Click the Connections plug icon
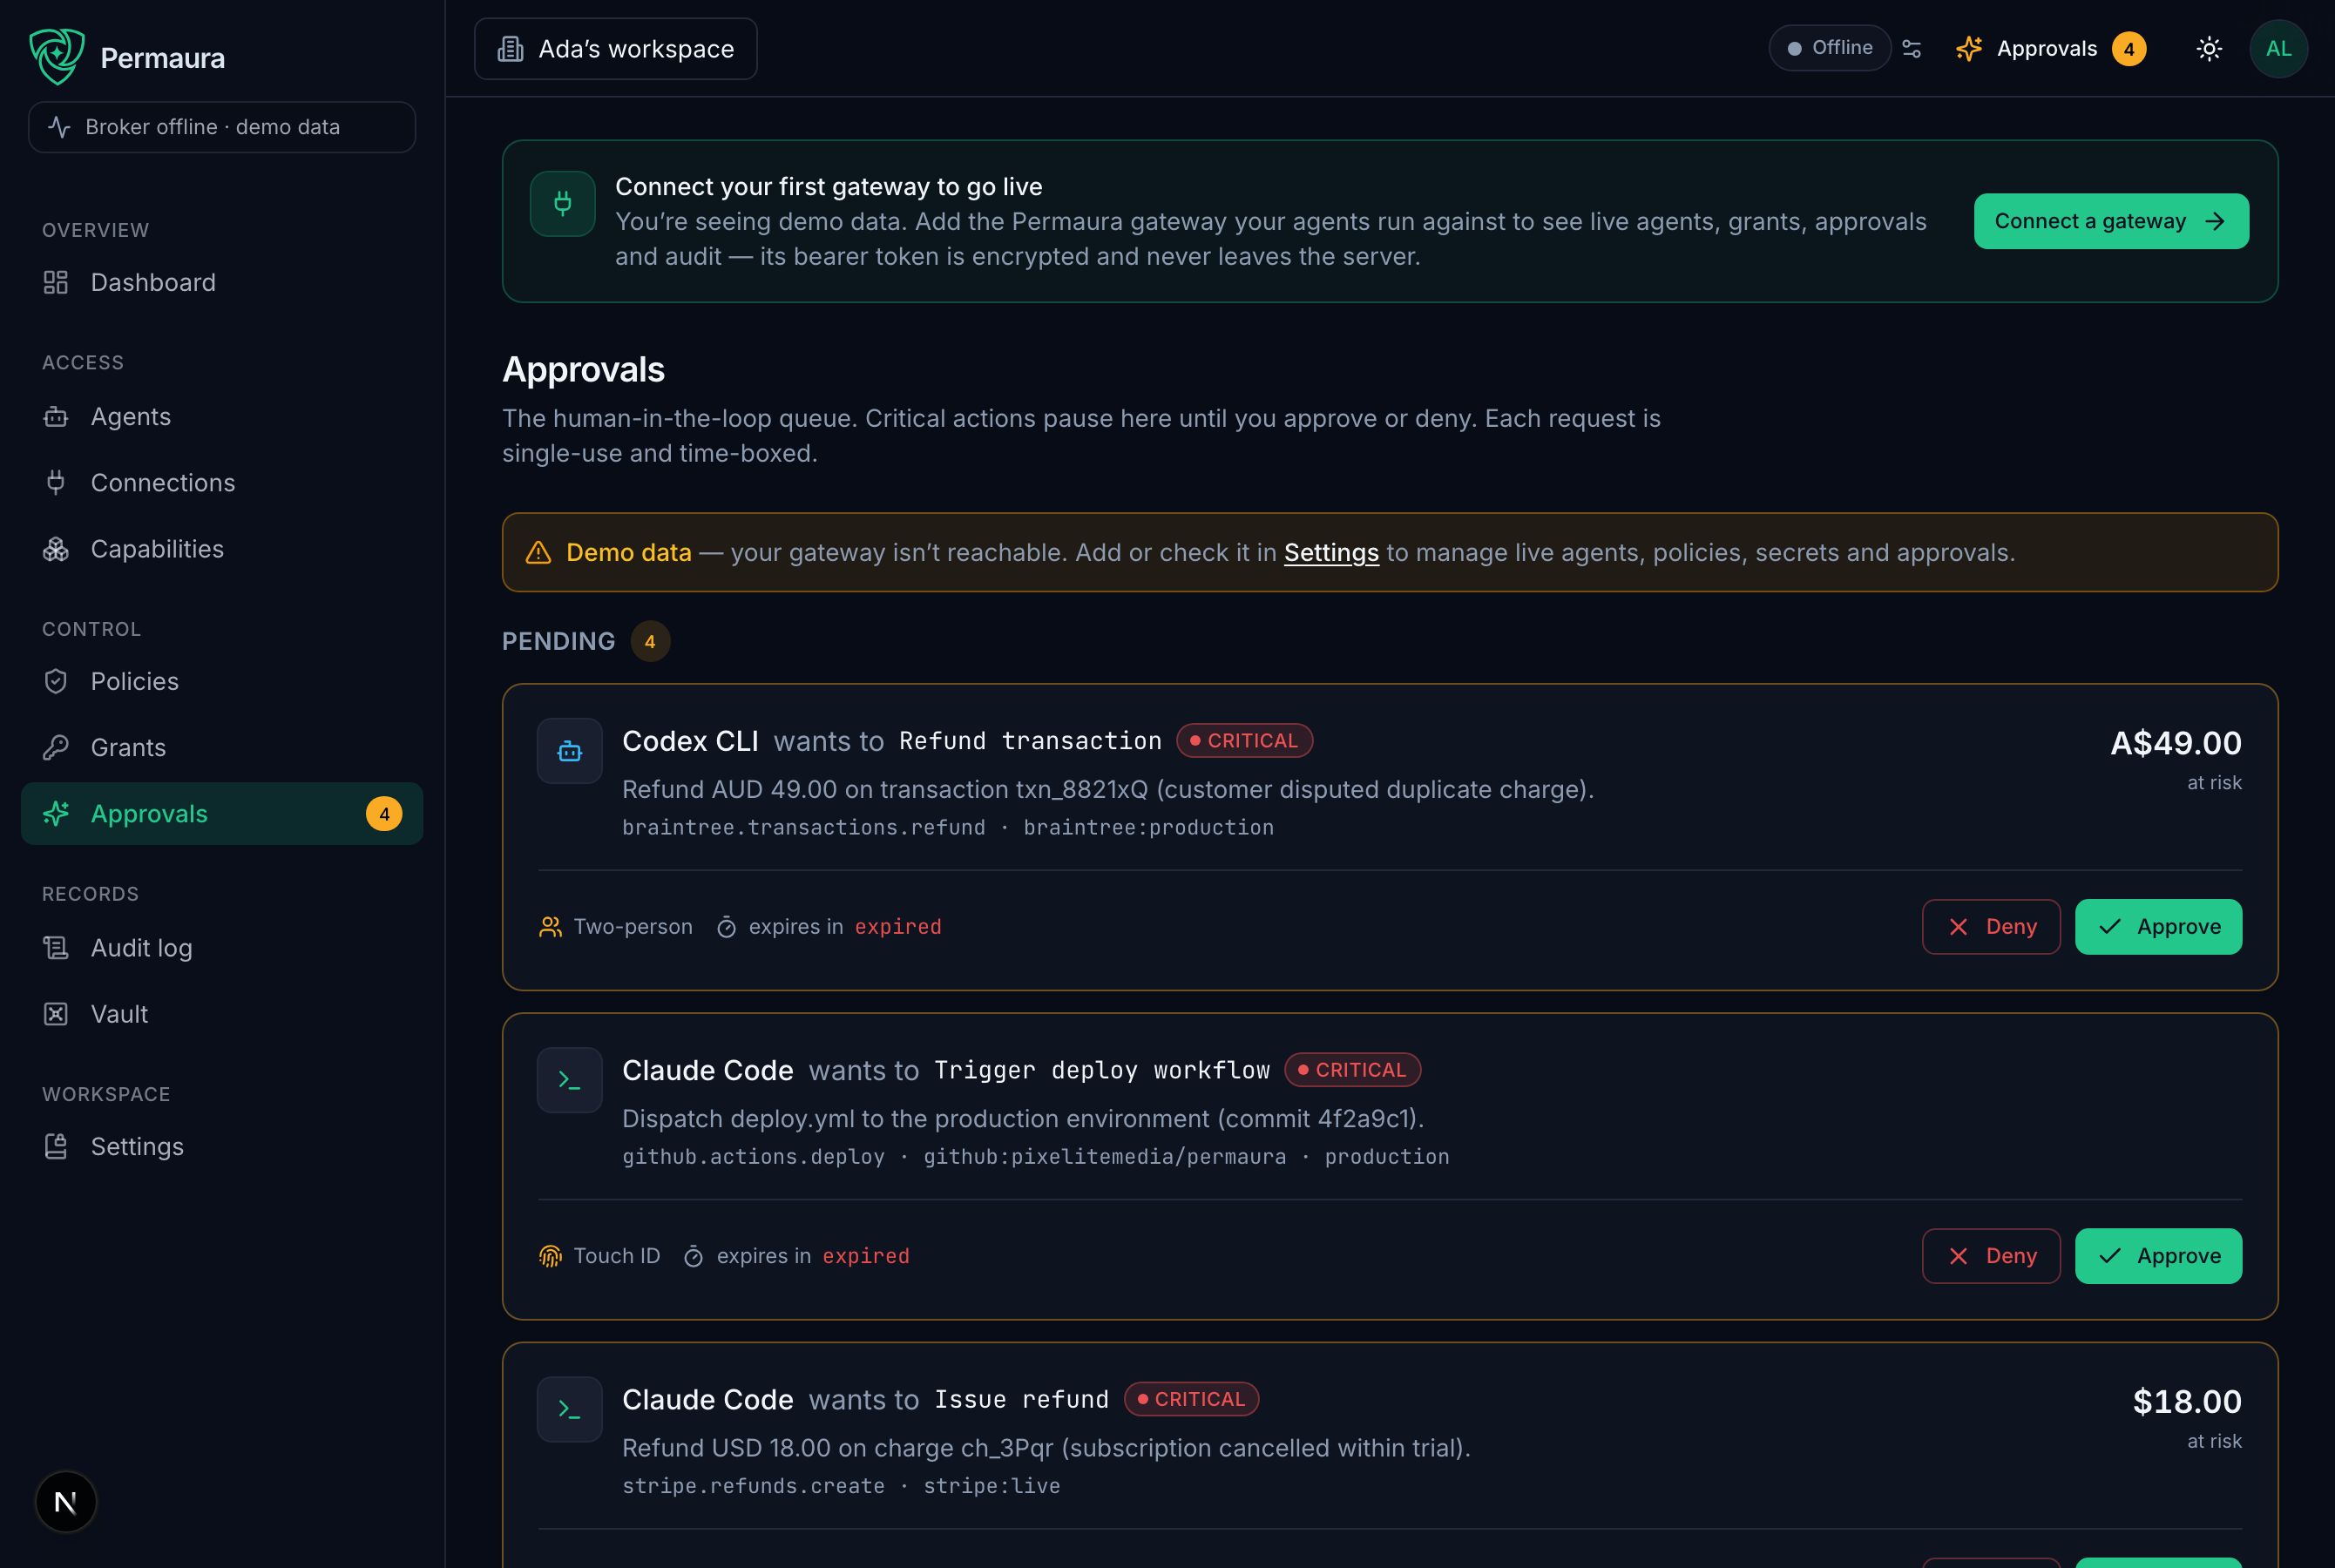Screen dimensions: 2335x1568 tap(56, 483)
